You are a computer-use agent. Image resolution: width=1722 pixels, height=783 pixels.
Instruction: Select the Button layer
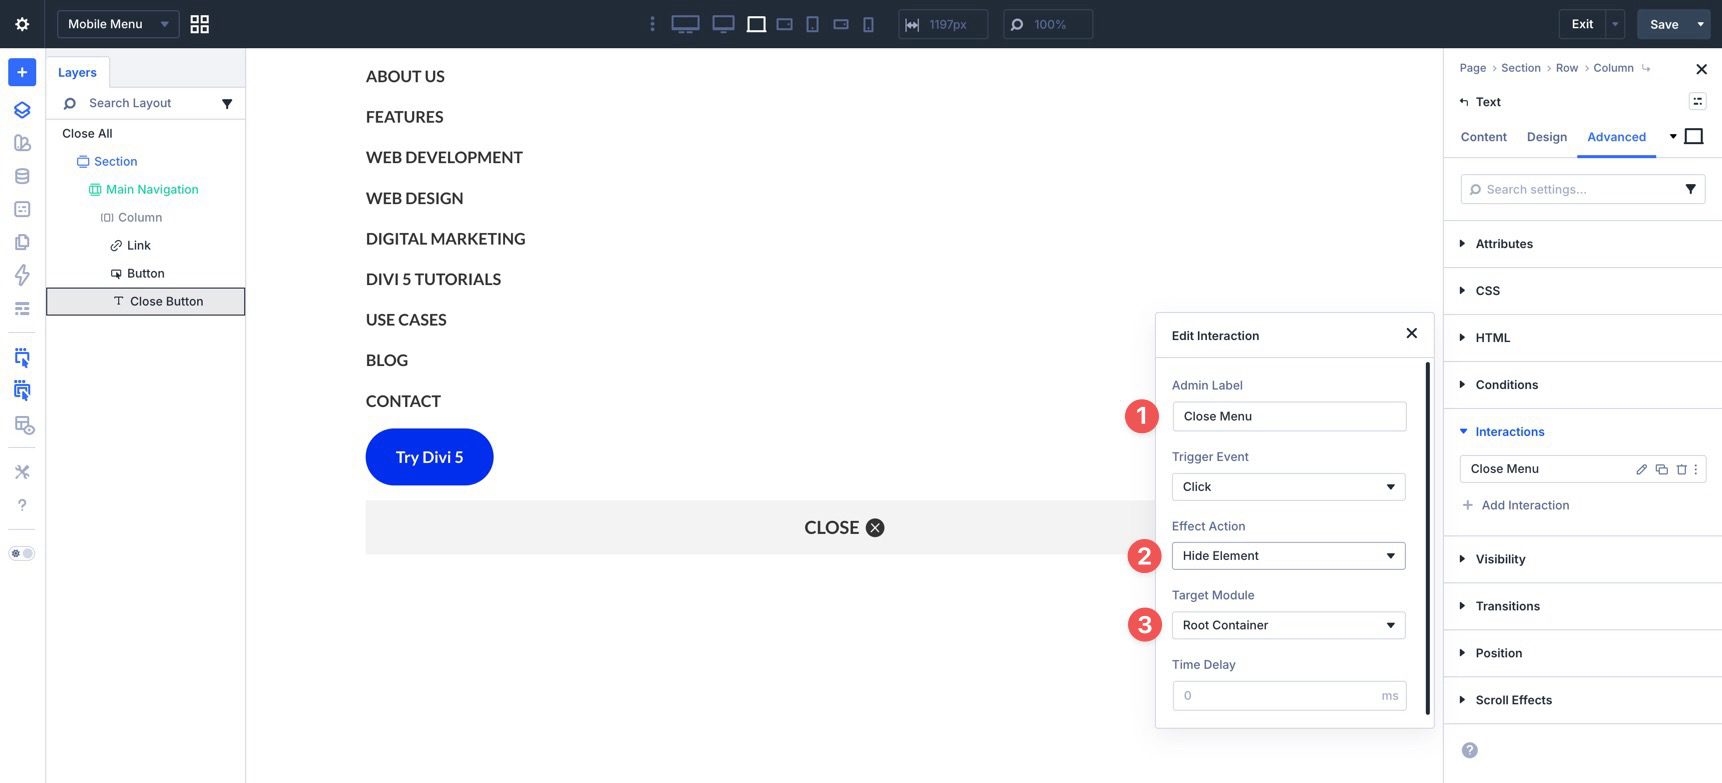145,273
